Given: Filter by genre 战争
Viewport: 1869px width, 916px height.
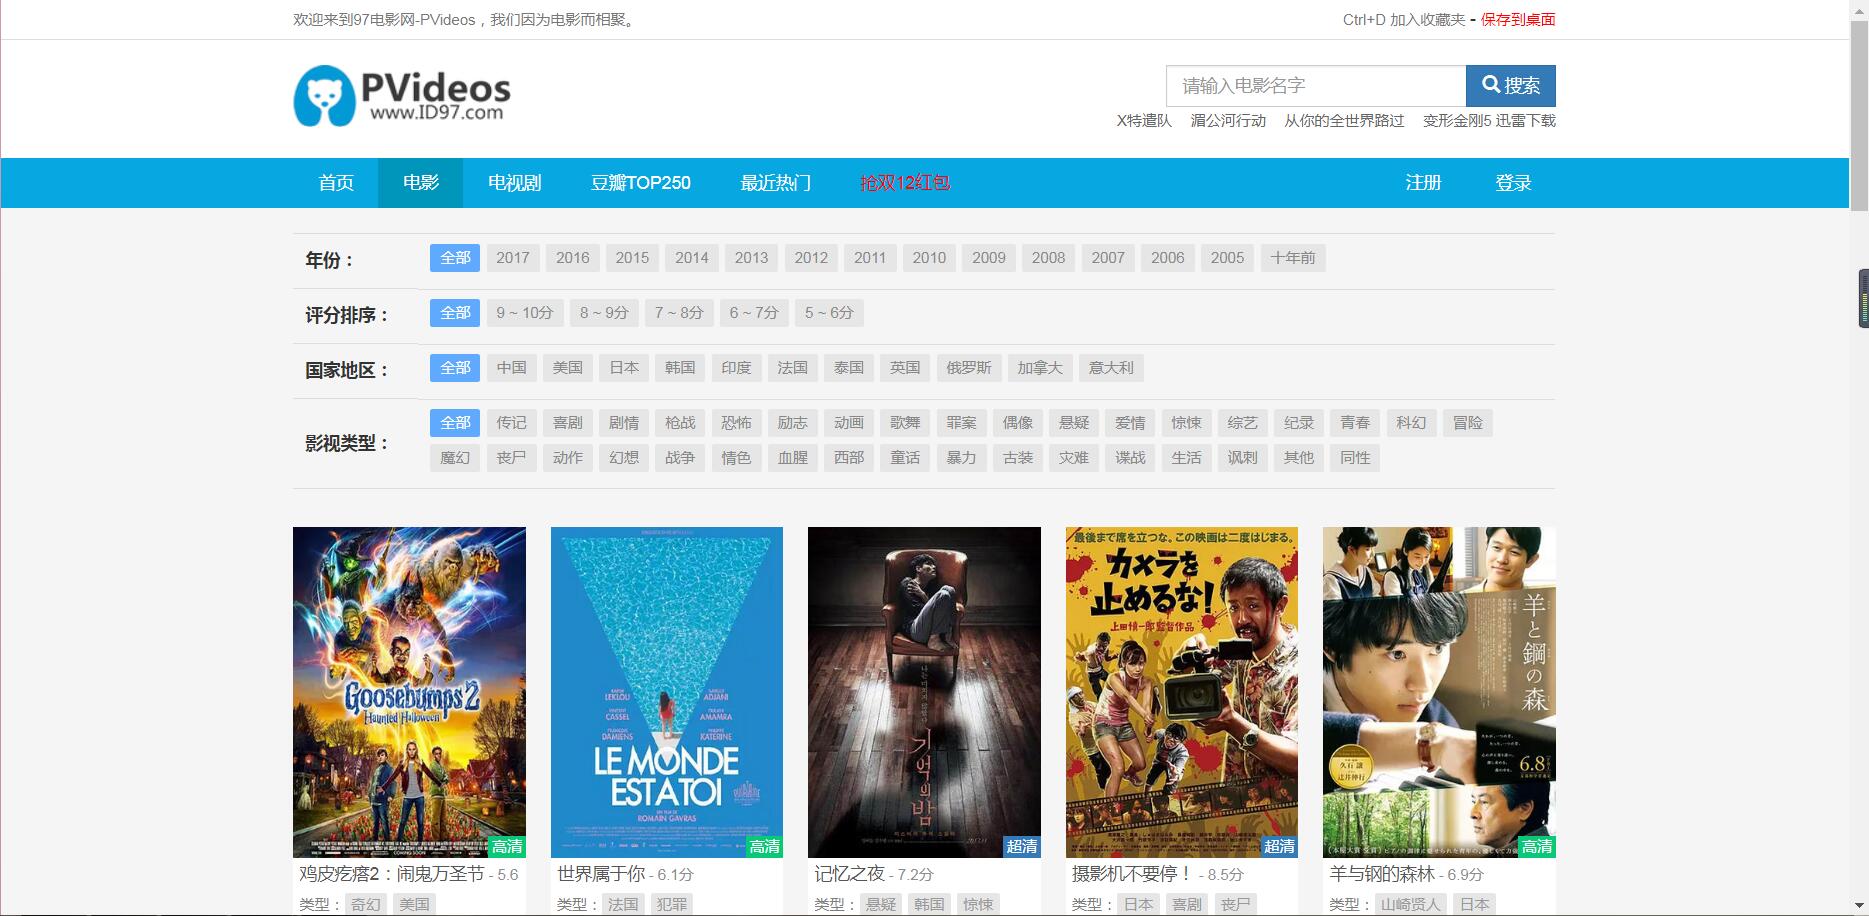Looking at the screenshot, I should (680, 458).
